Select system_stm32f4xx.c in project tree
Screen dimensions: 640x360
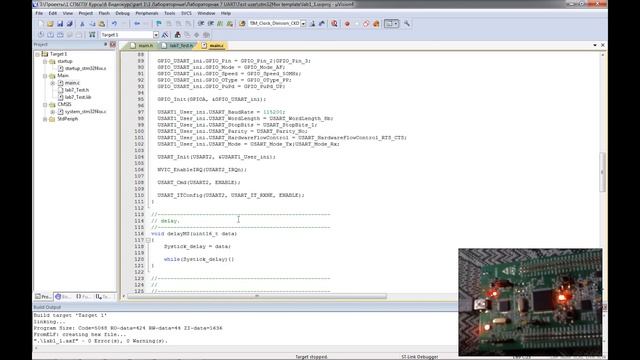pos(85,111)
